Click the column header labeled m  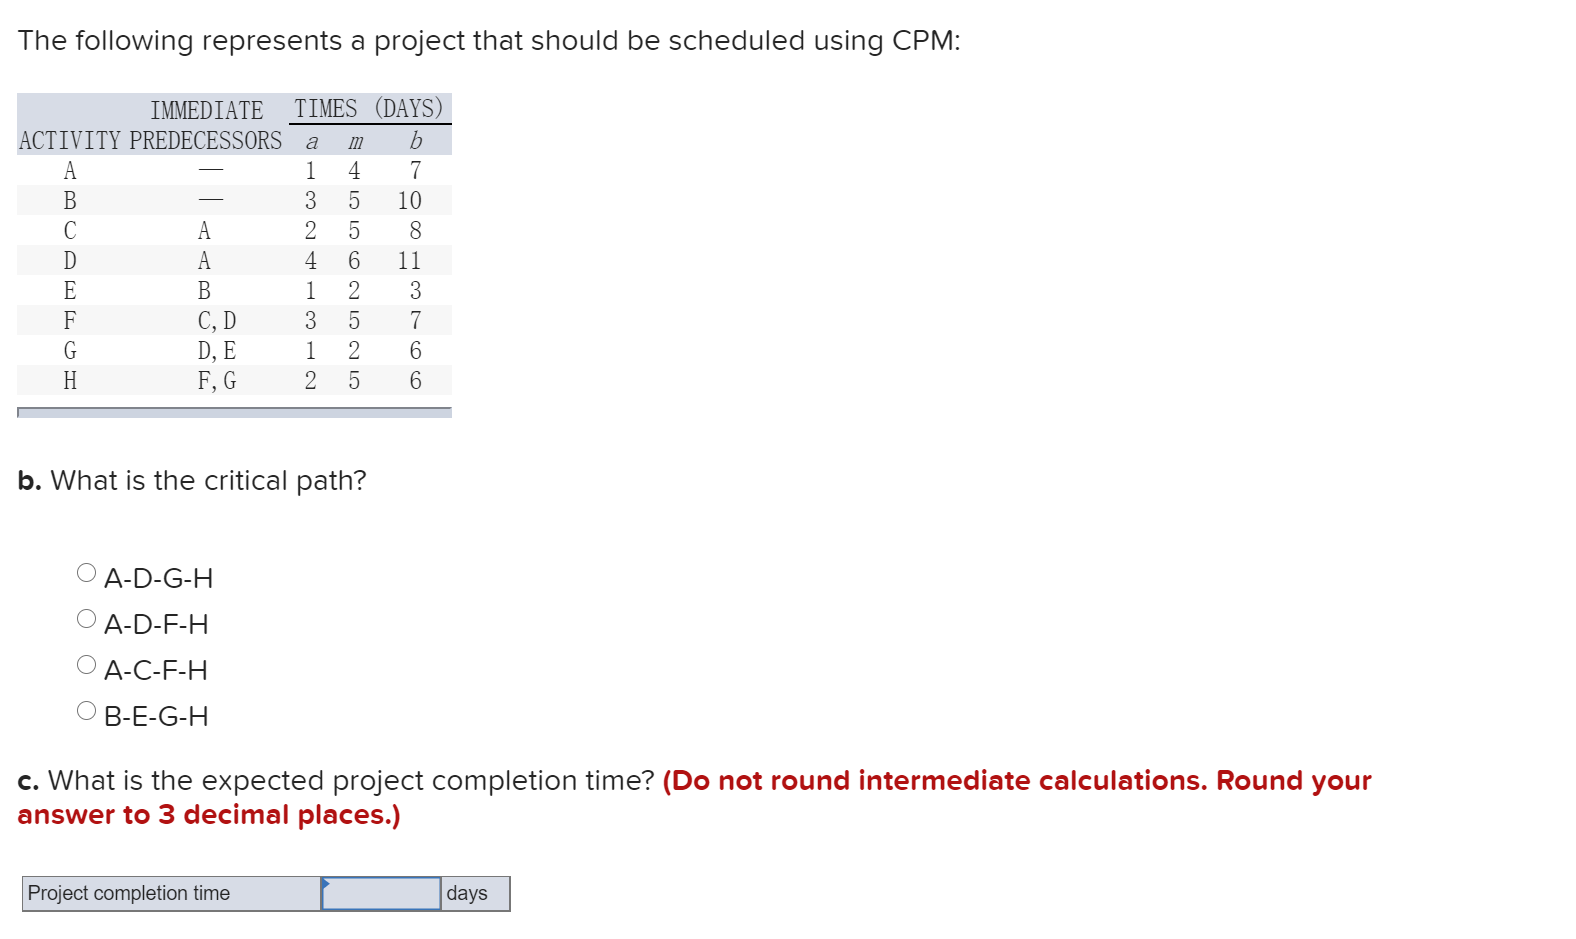tap(355, 141)
